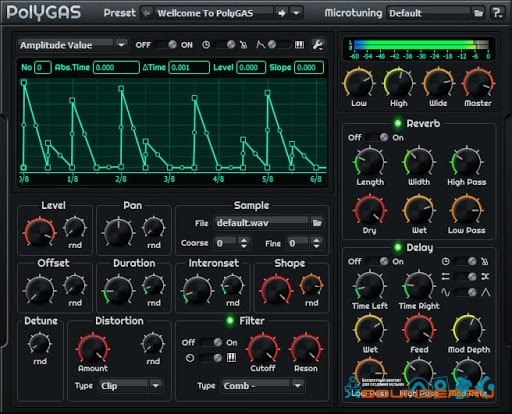Increase the Fine value with up arrow

pos(316,240)
